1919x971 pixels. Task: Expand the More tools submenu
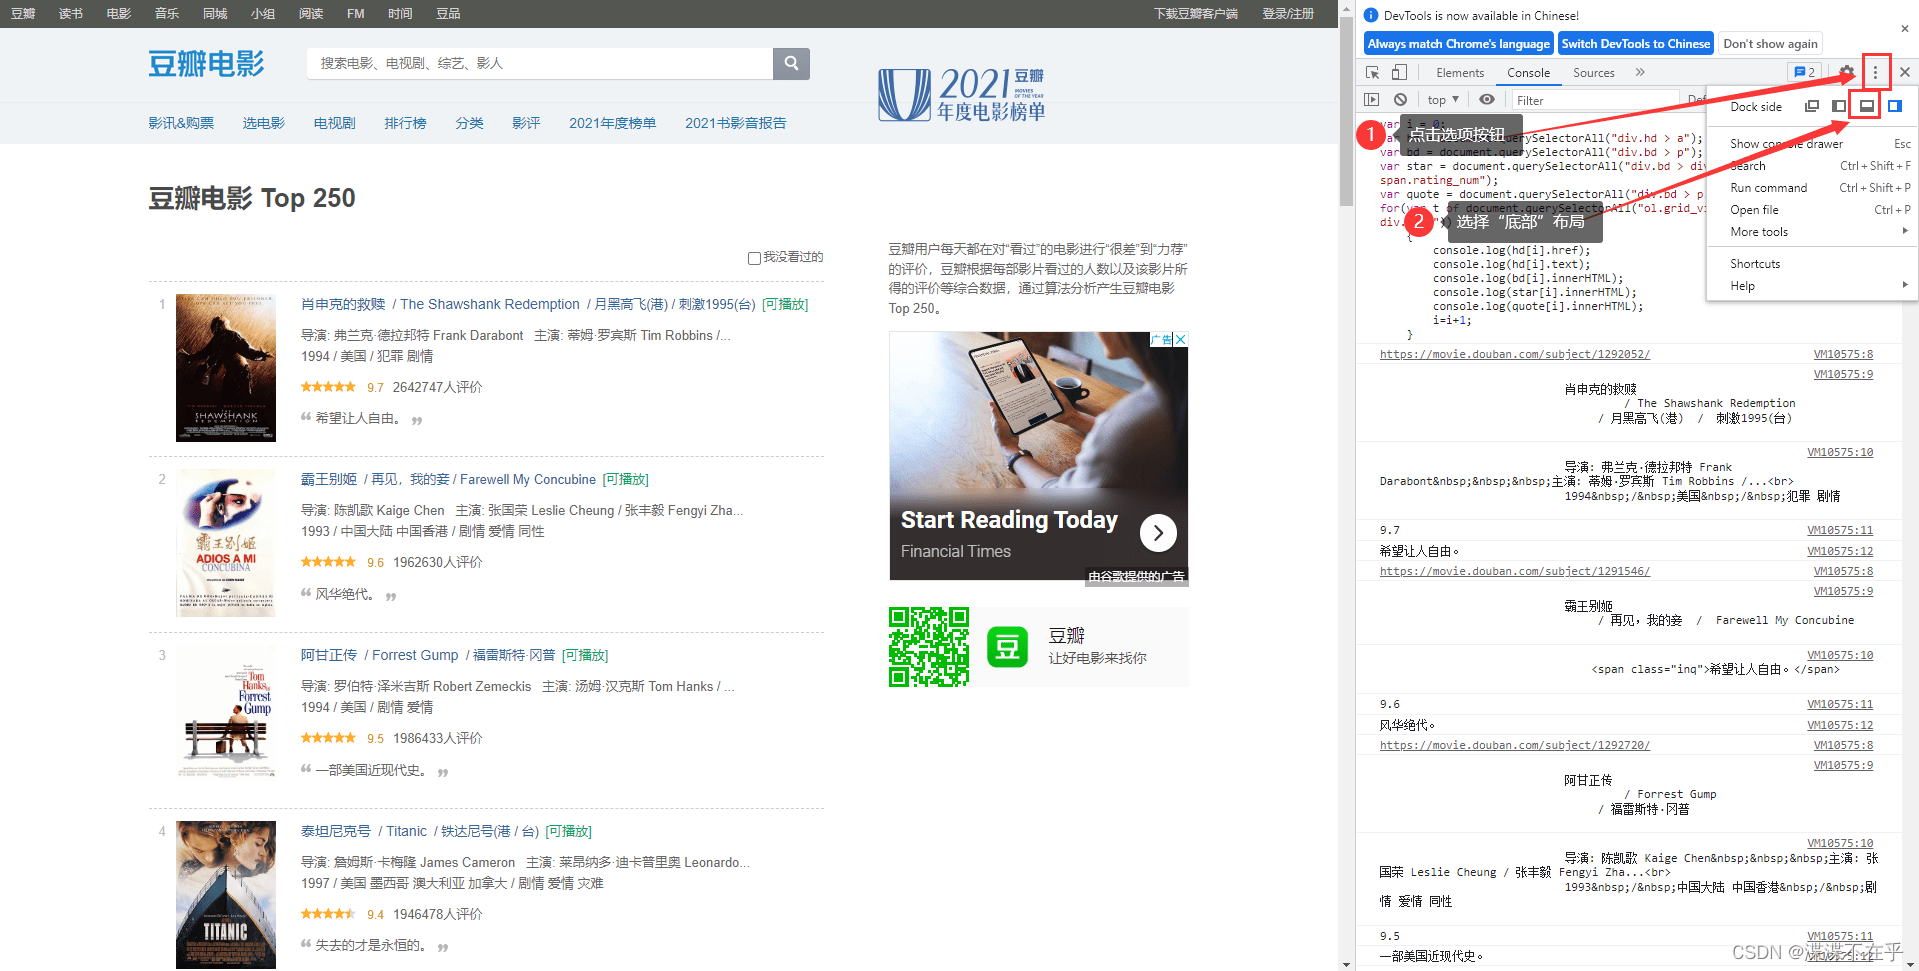coord(1811,232)
